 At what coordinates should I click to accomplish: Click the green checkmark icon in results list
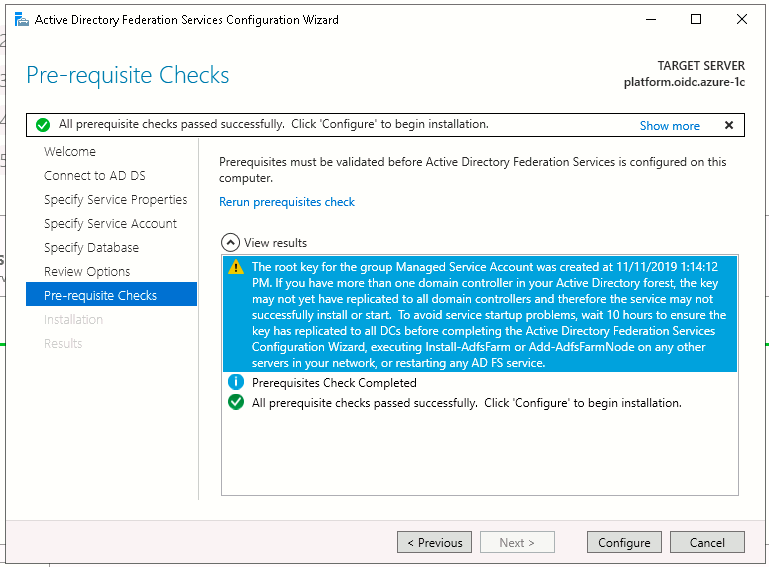pos(236,403)
